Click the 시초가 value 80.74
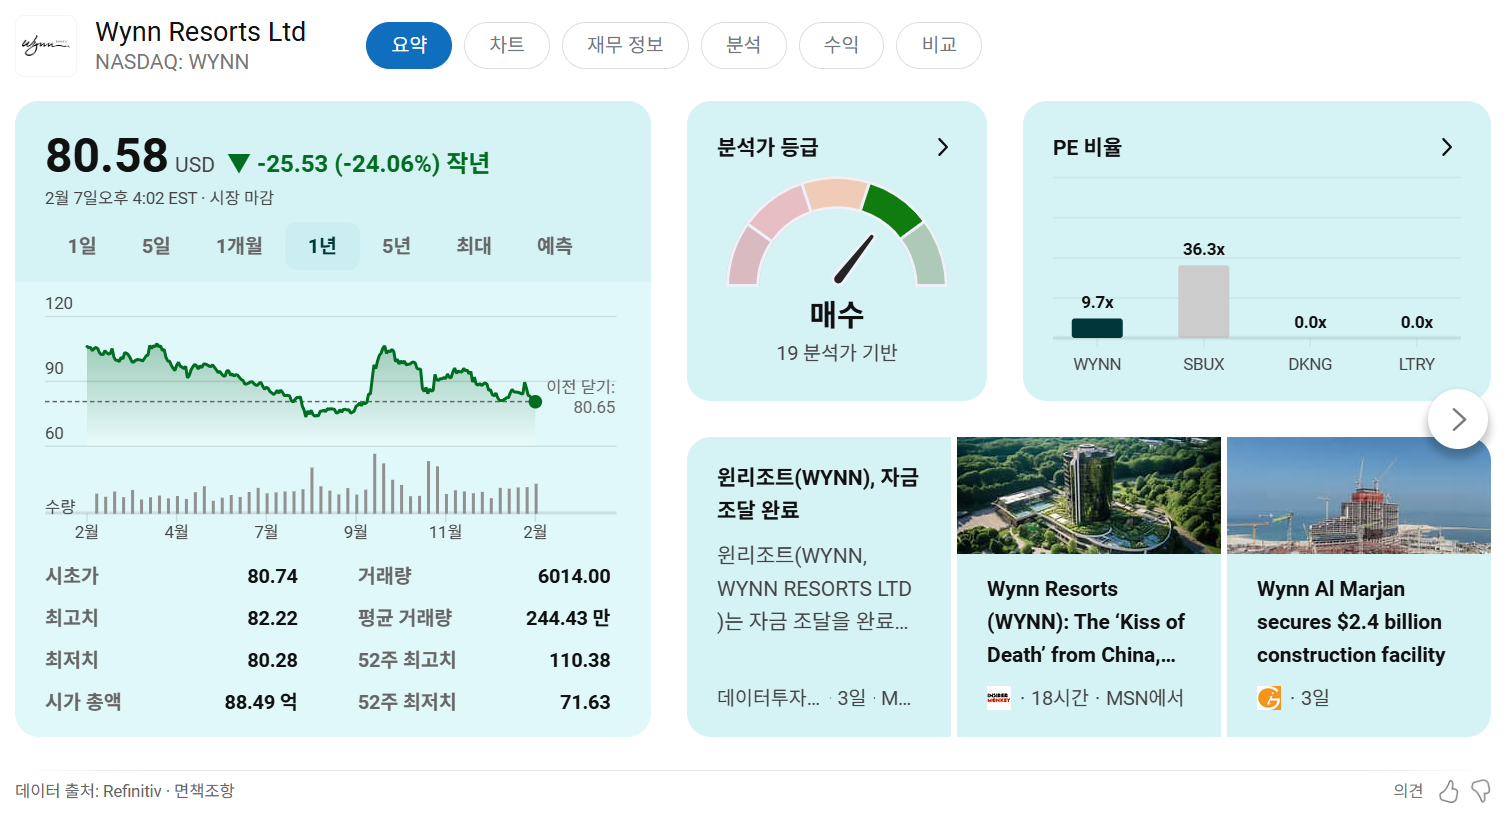The height and width of the screenshot is (819, 1508). pyautogui.click(x=273, y=576)
